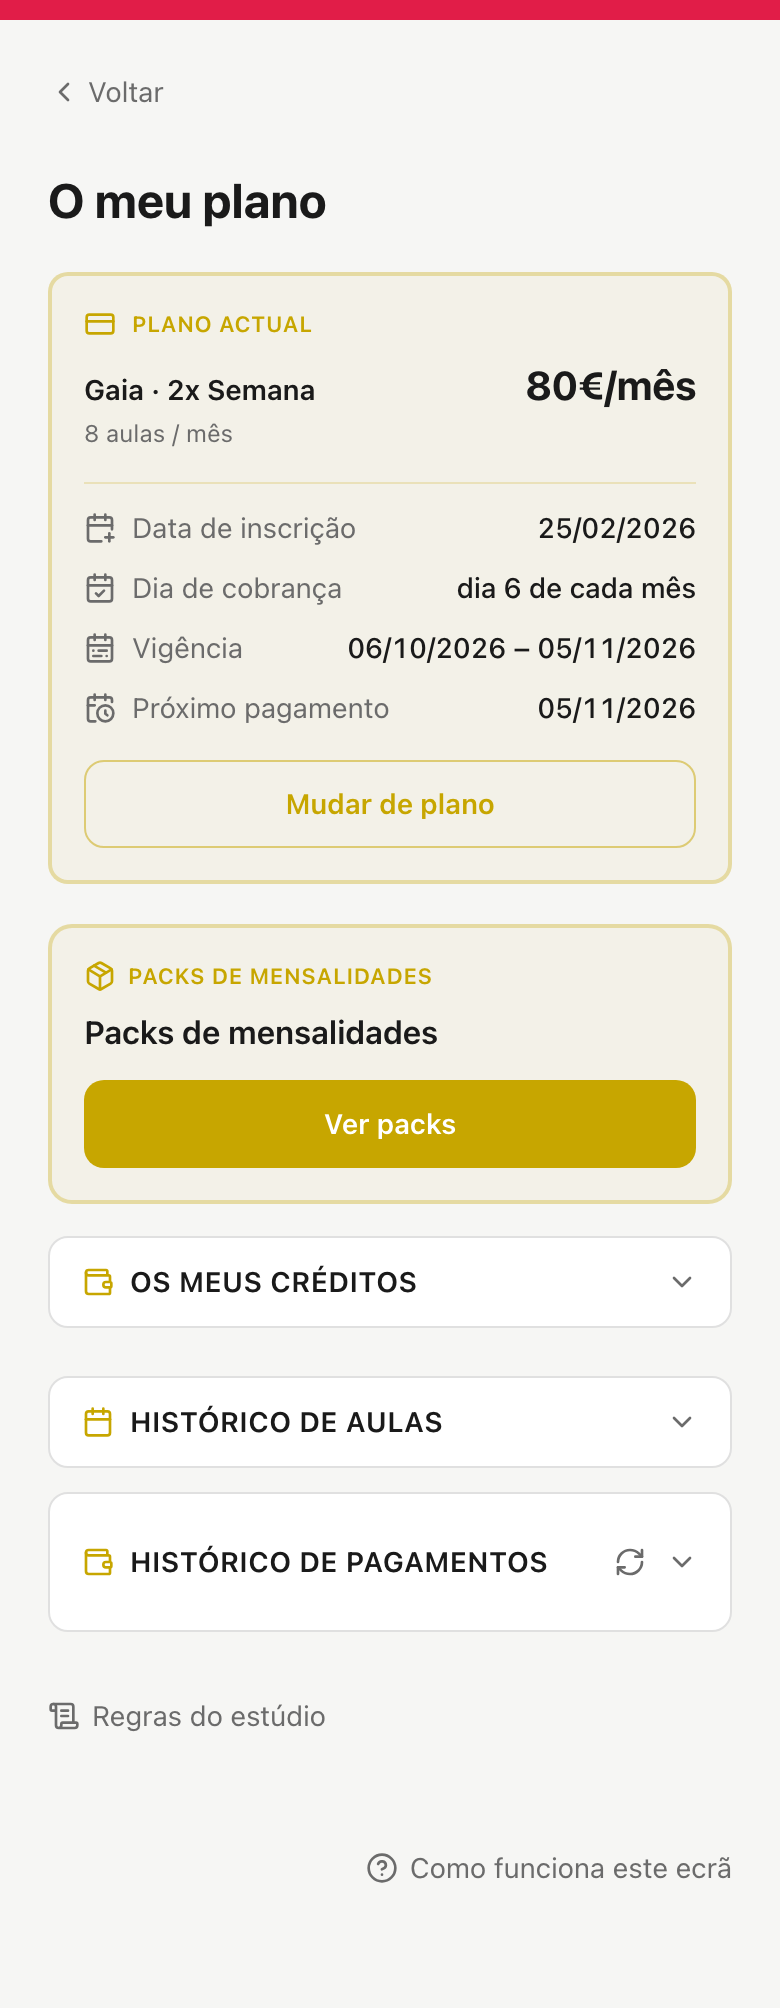Expand Histórico de Pagamentos chevron
Viewport: 780px width, 2008px height.
[x=682, y=1562]
